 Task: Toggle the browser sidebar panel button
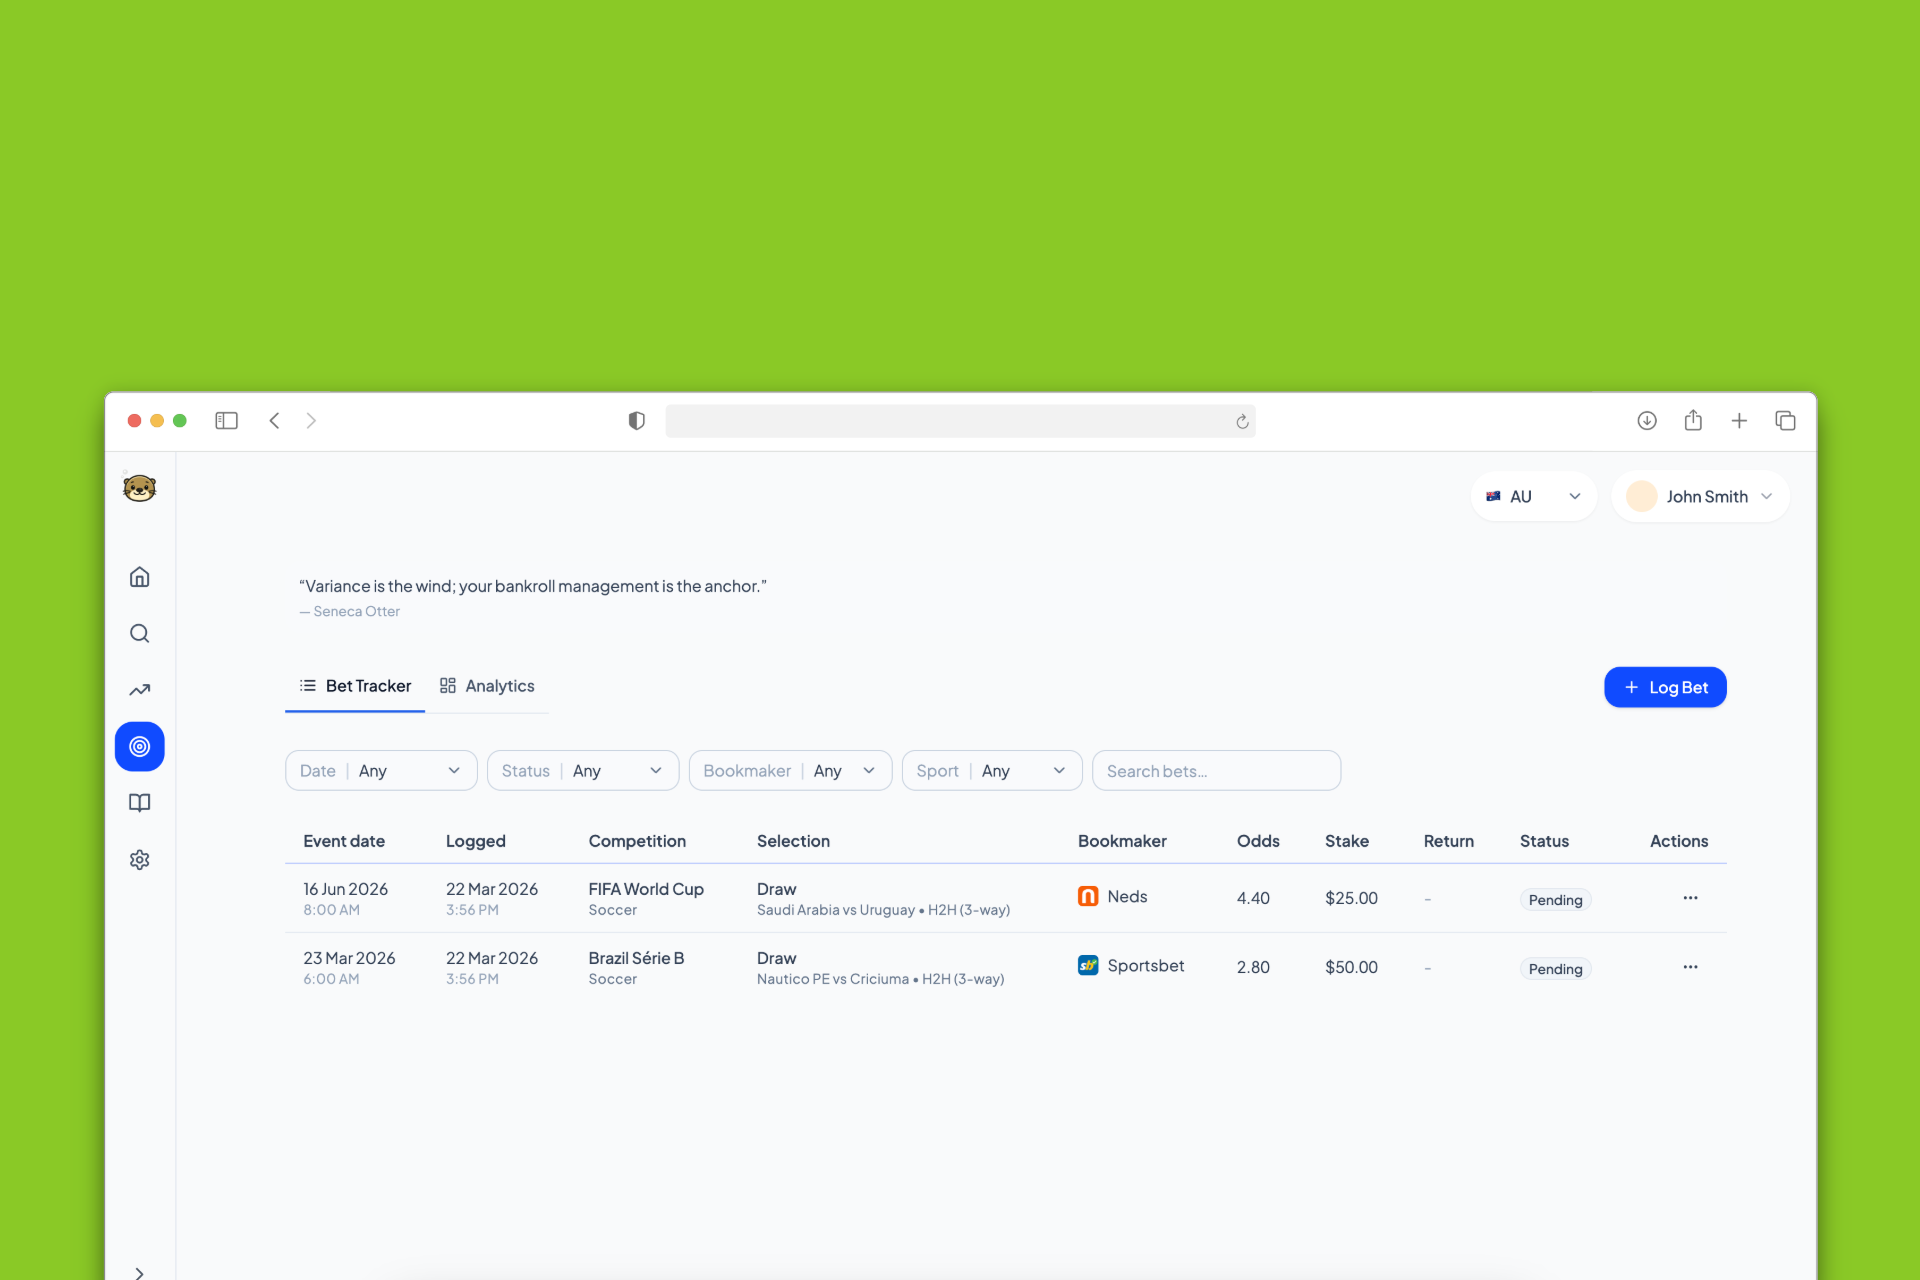(227, 421)
